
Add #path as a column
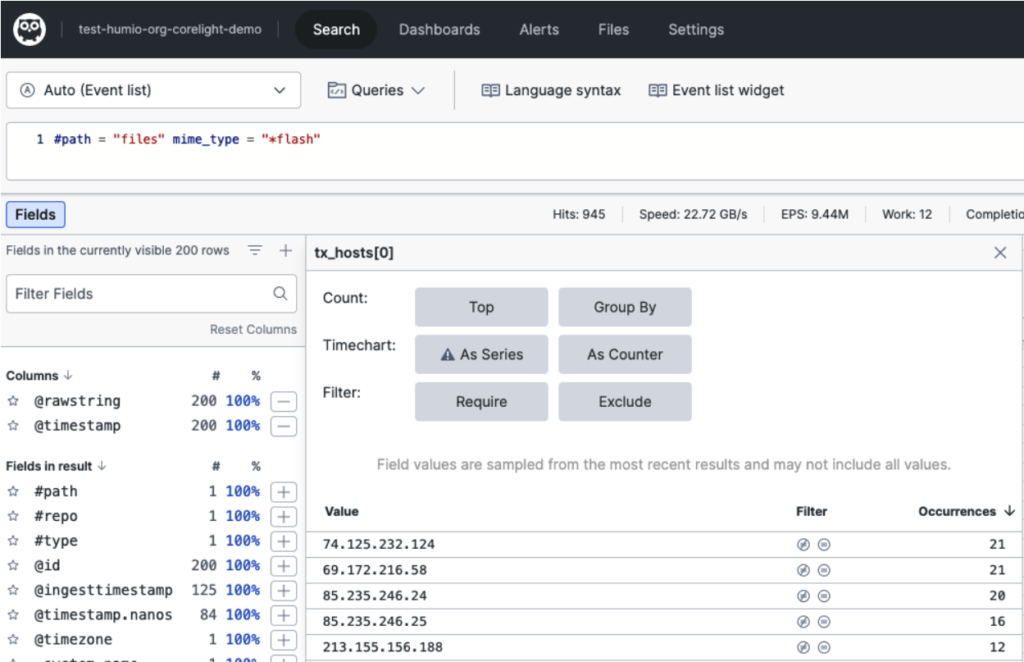[x=283, y=492]
